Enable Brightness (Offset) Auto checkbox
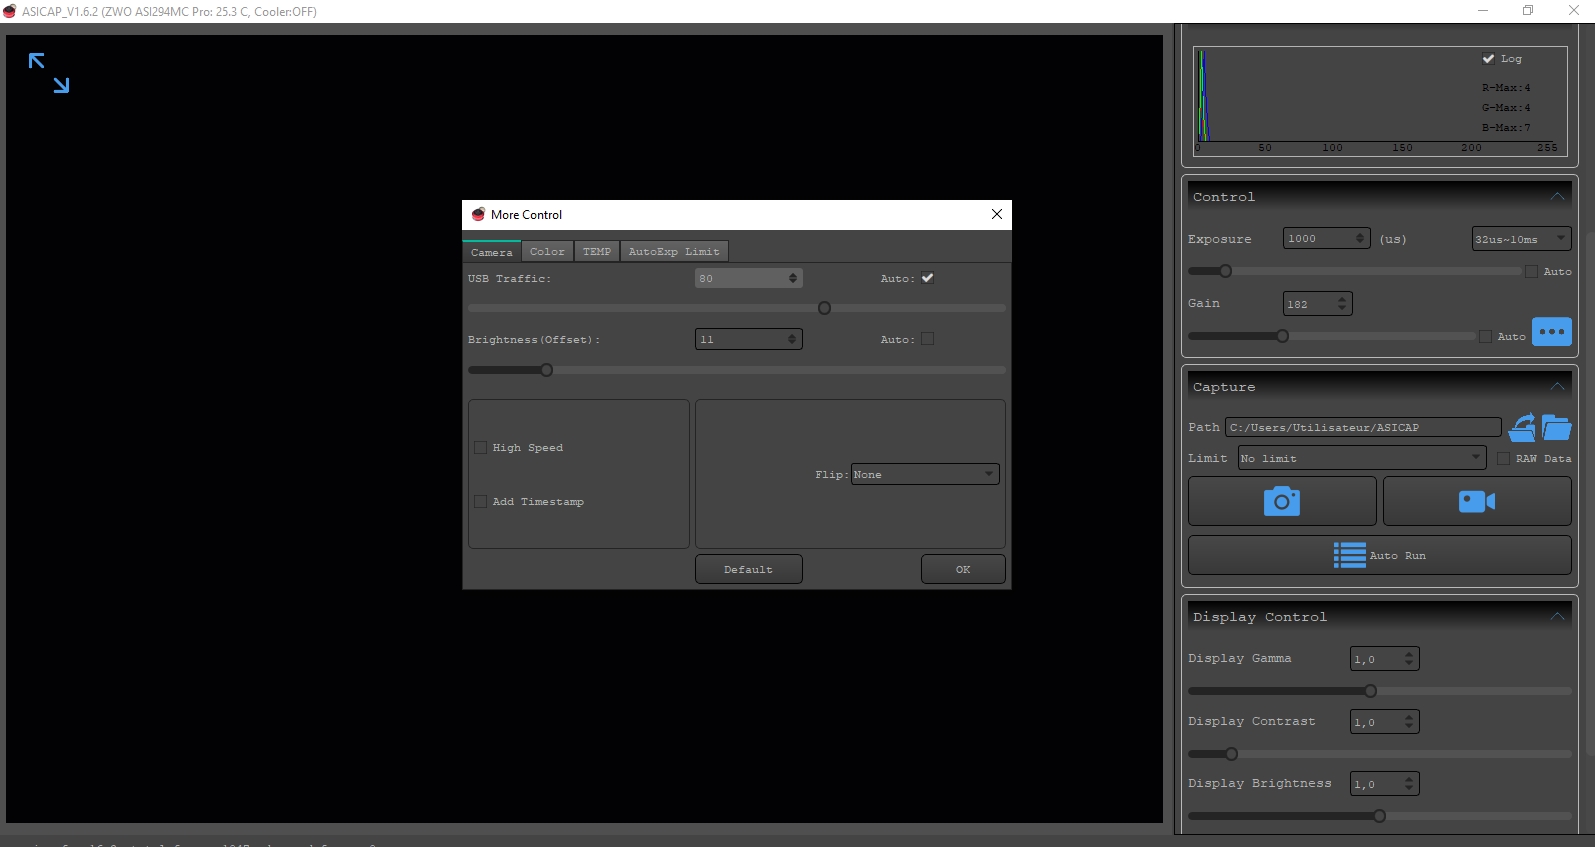The height and width of the screenshot is (847, 1595). tap(927, 339)
